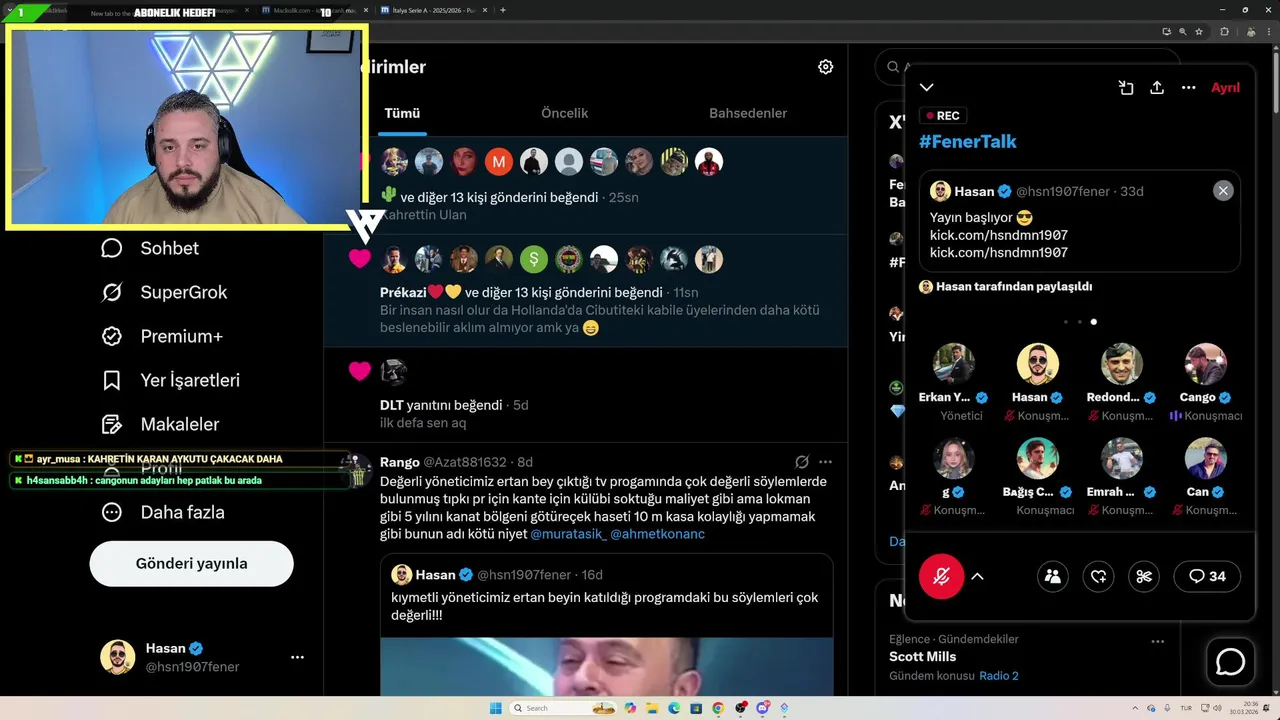The image size is (1280, 720).
Task: Toggle the red microphone mute button
Action: (941, 576)
